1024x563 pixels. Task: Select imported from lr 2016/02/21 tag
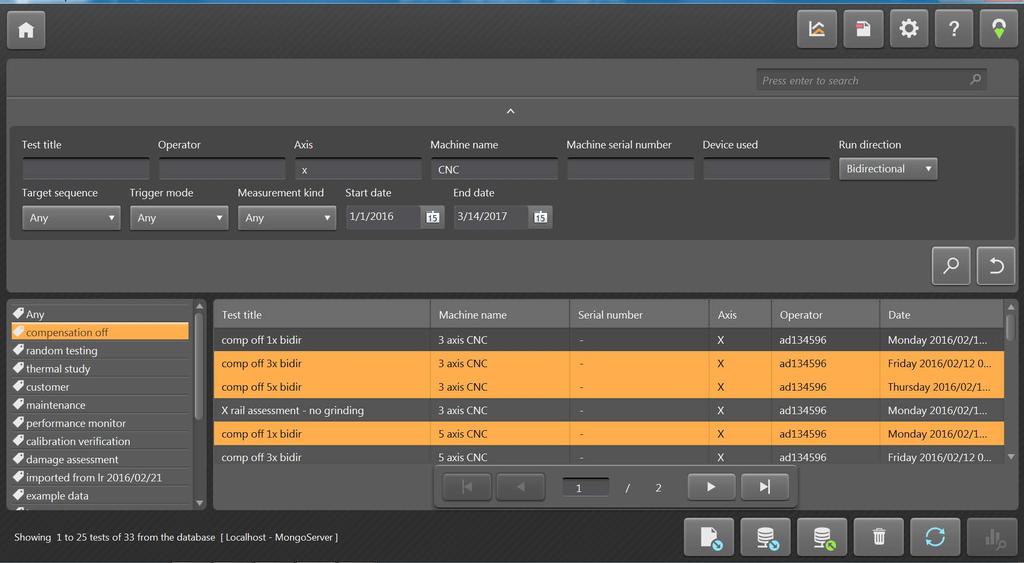tap(101, 477)
